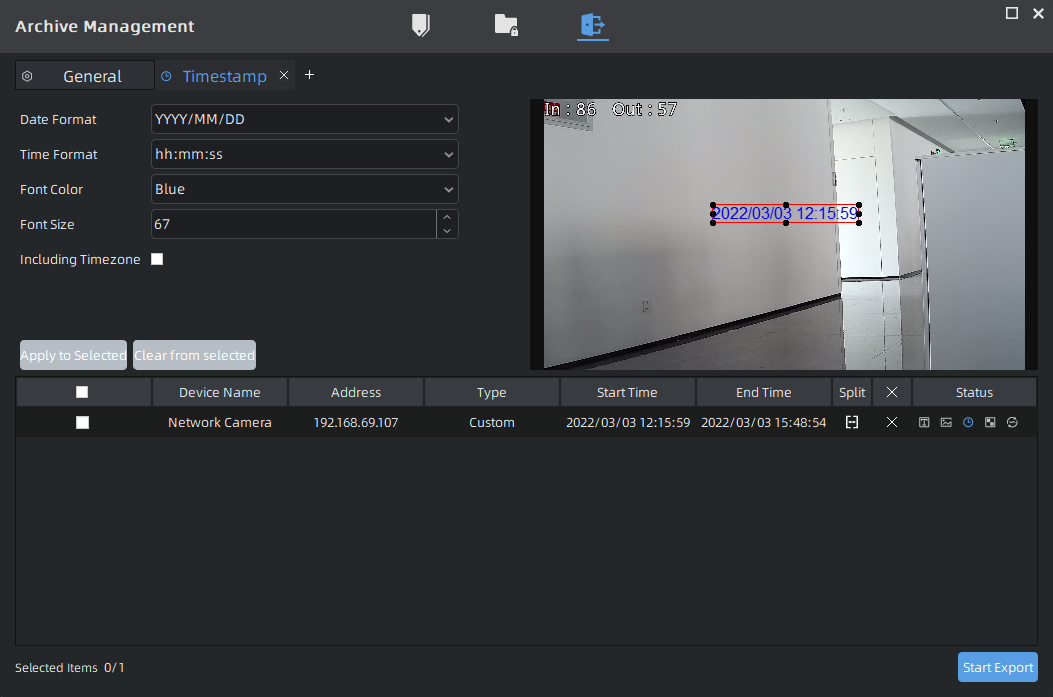Switch to the General tab
Viewport: 1053px width, 697px height.
coord(86,76)
